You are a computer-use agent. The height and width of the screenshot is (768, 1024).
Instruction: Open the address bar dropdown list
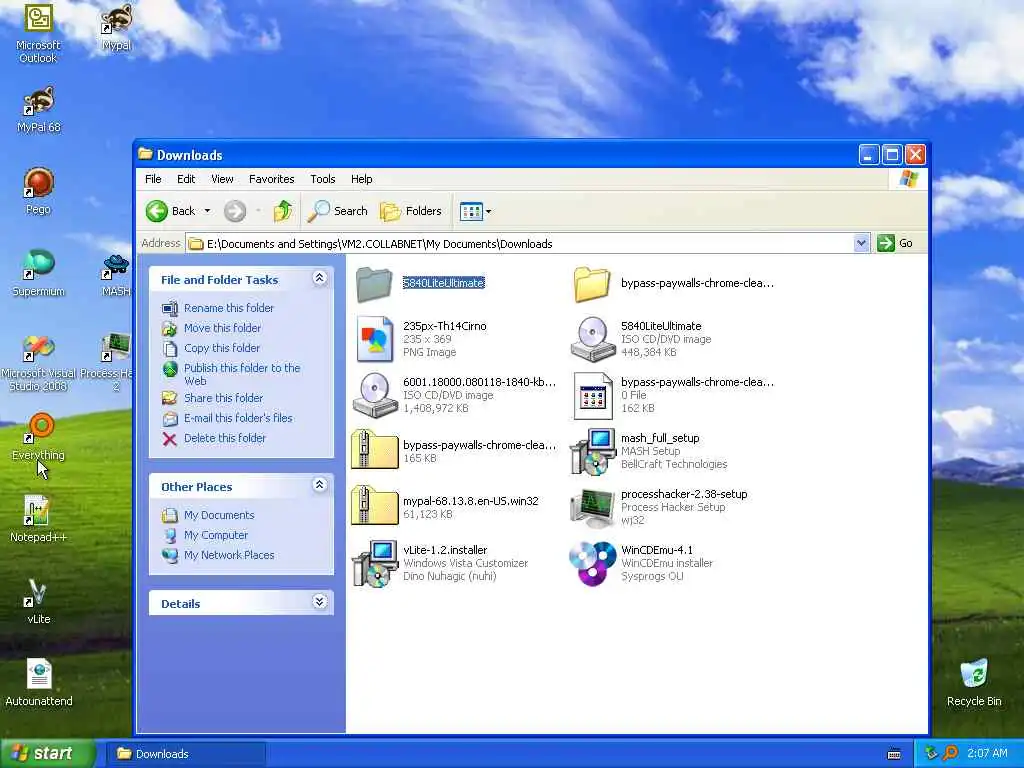(861, 243)
